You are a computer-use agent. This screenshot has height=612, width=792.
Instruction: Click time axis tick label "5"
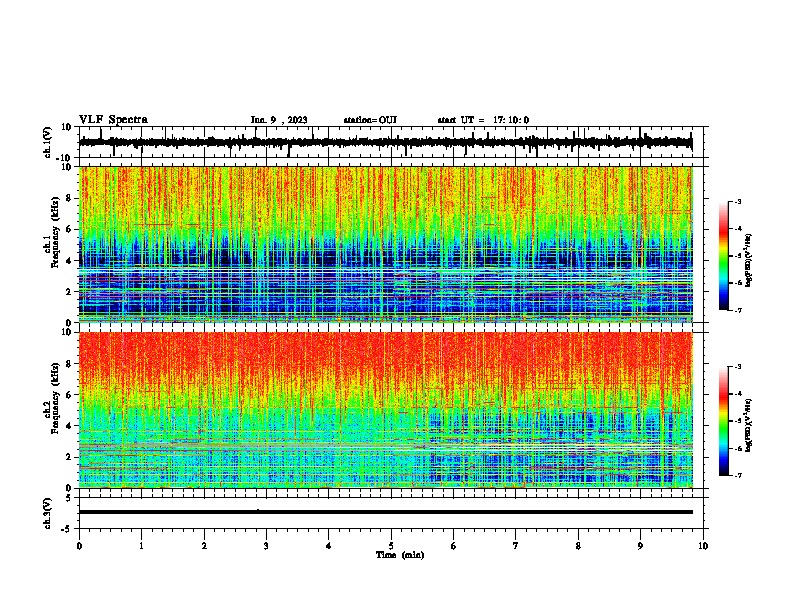391,546
